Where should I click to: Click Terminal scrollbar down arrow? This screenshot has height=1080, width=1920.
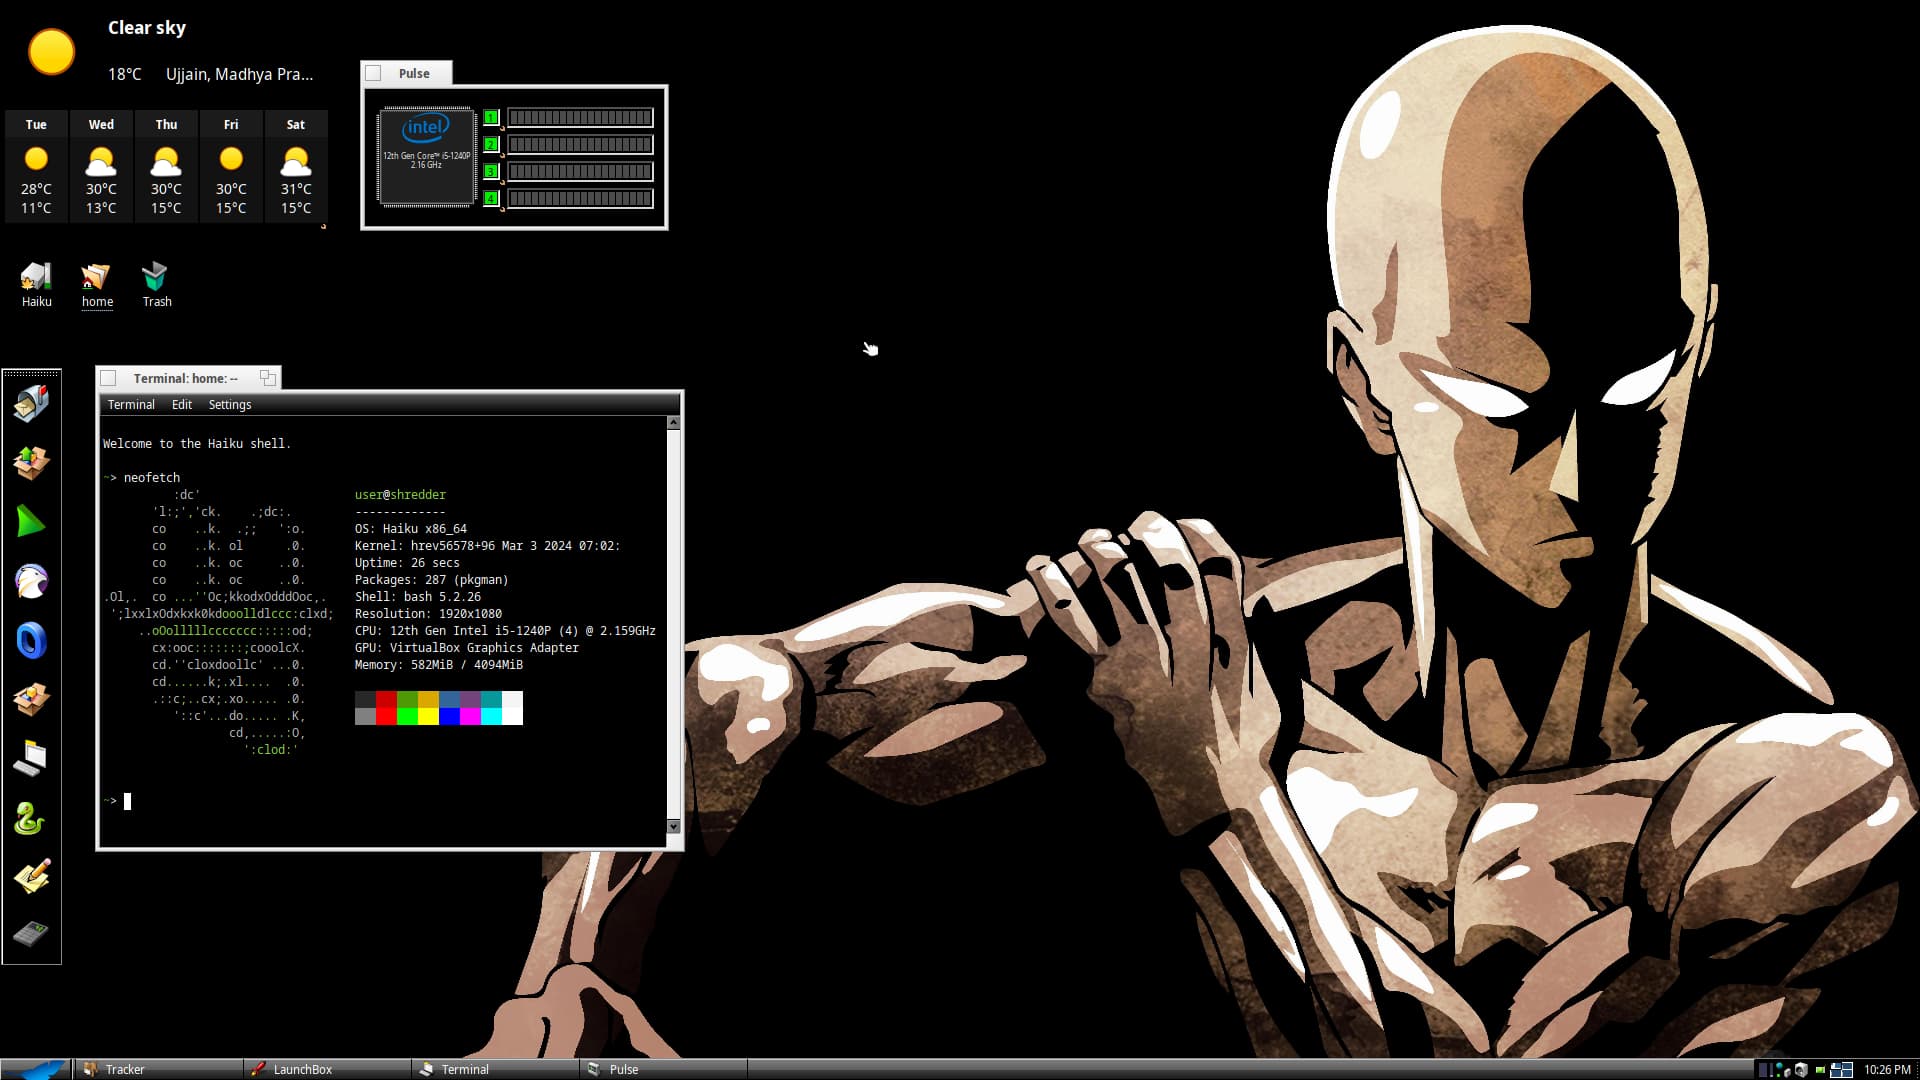click(x=673, y=826)
